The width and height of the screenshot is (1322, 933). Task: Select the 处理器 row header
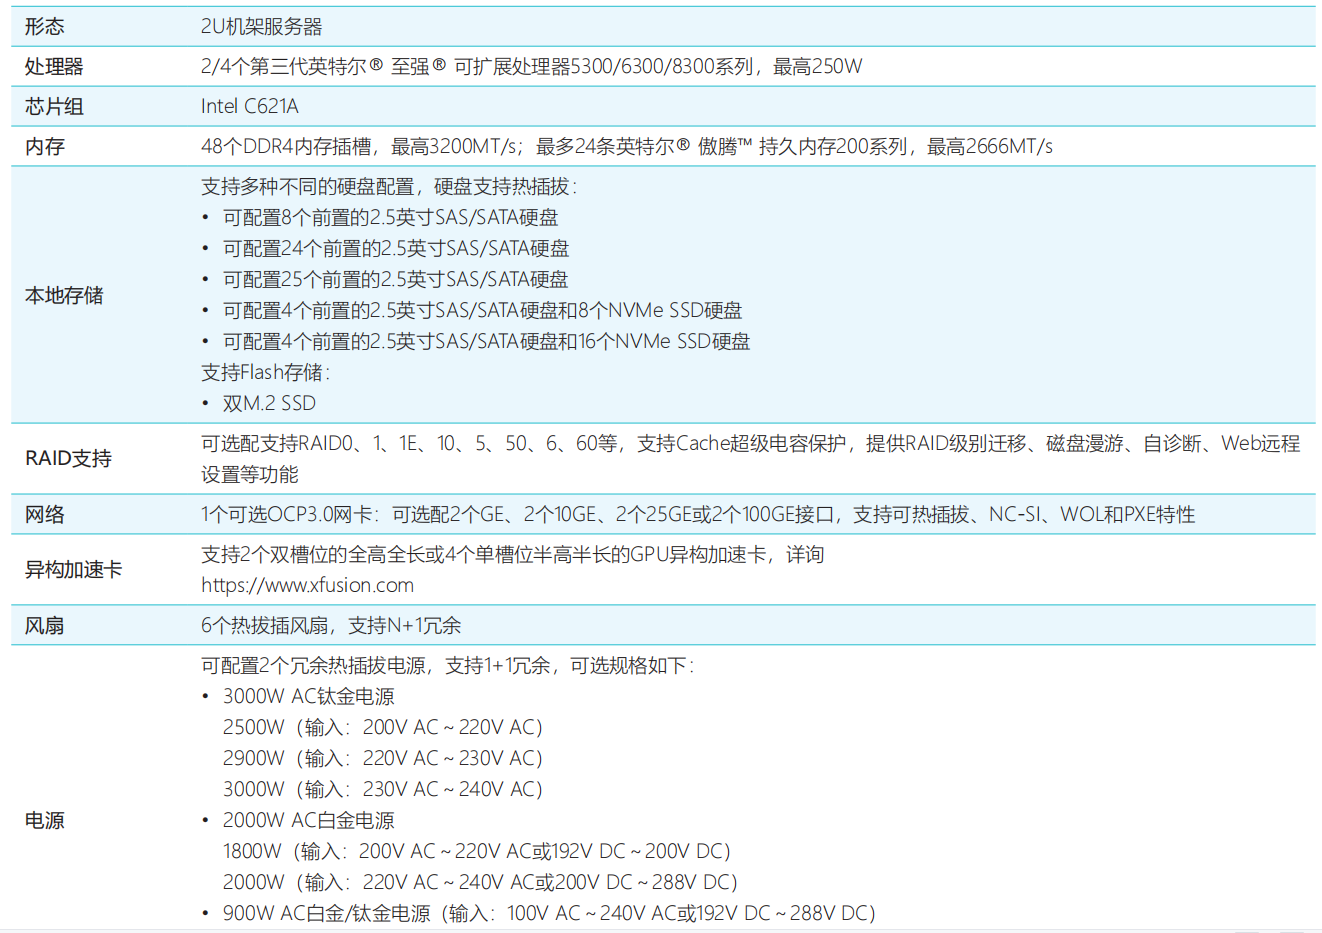pyautogui.click(x=54, y=67)
